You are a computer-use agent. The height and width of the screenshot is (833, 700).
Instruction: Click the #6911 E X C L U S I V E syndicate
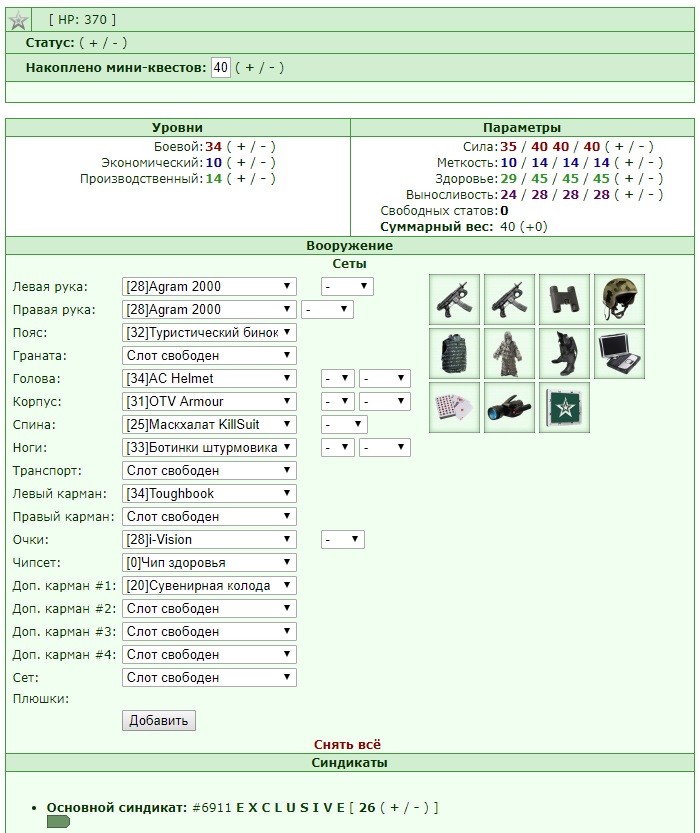click(269, 808)
